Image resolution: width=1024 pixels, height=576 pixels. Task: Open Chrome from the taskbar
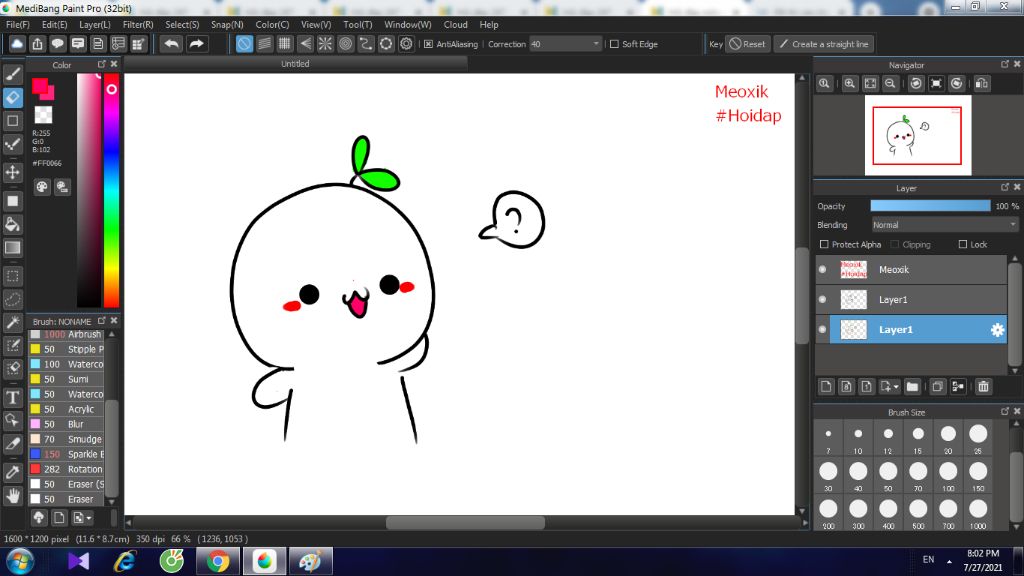(217, 561)
